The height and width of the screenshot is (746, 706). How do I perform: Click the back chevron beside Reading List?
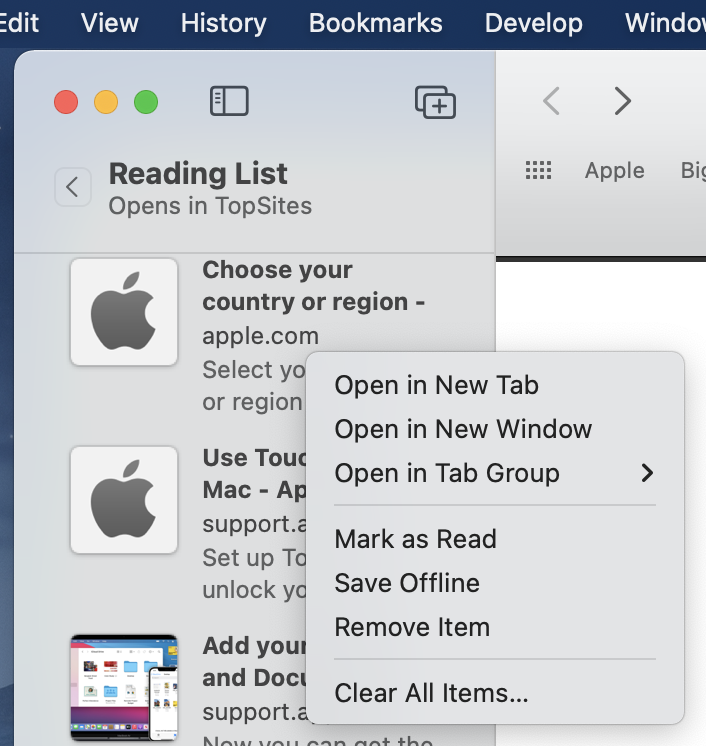pos(73,187)
